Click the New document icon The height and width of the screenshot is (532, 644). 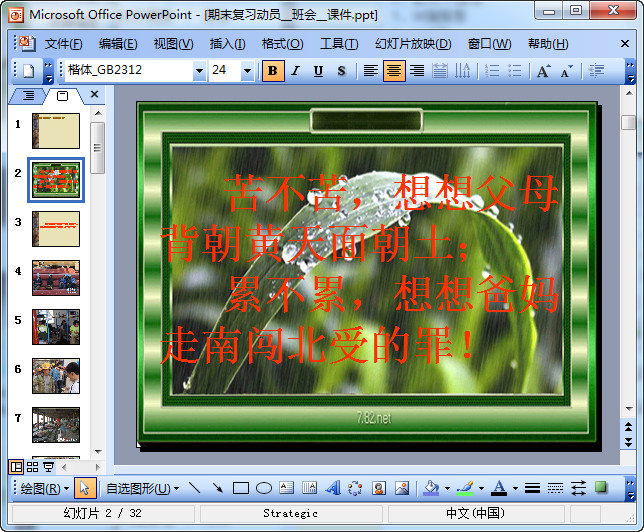pyautogui.click(x=28, y=71)
